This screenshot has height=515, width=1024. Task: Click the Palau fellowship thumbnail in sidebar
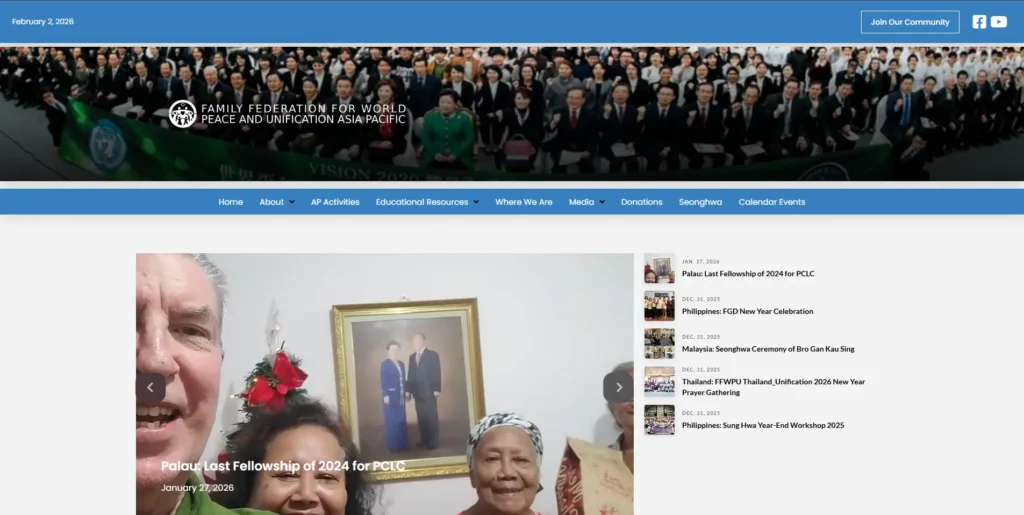coord(659,269)
